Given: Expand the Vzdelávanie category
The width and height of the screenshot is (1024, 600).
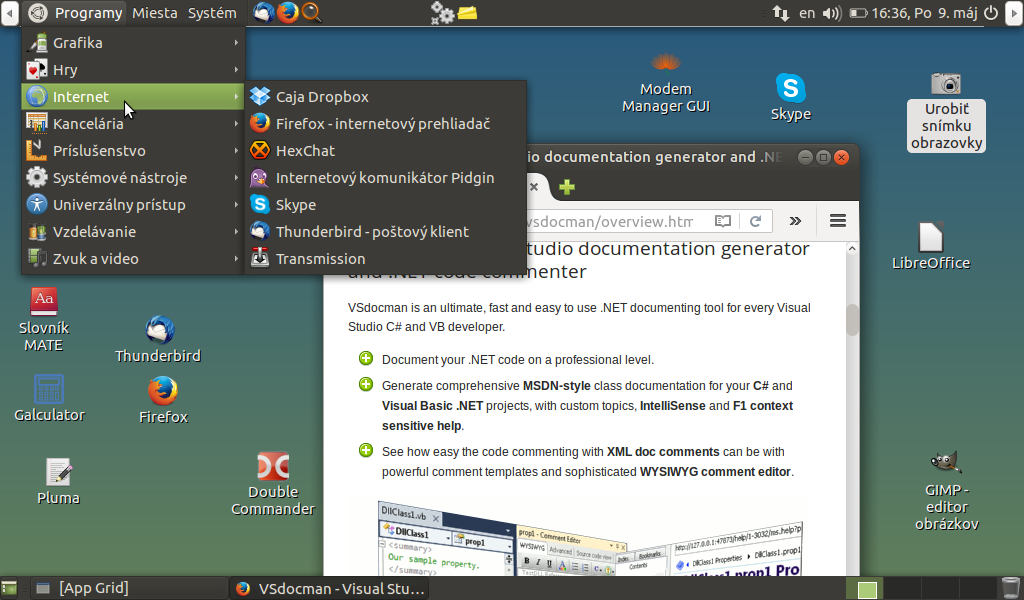Looking at the screenshot, I should pyautogui.click(x=133, y=232).
